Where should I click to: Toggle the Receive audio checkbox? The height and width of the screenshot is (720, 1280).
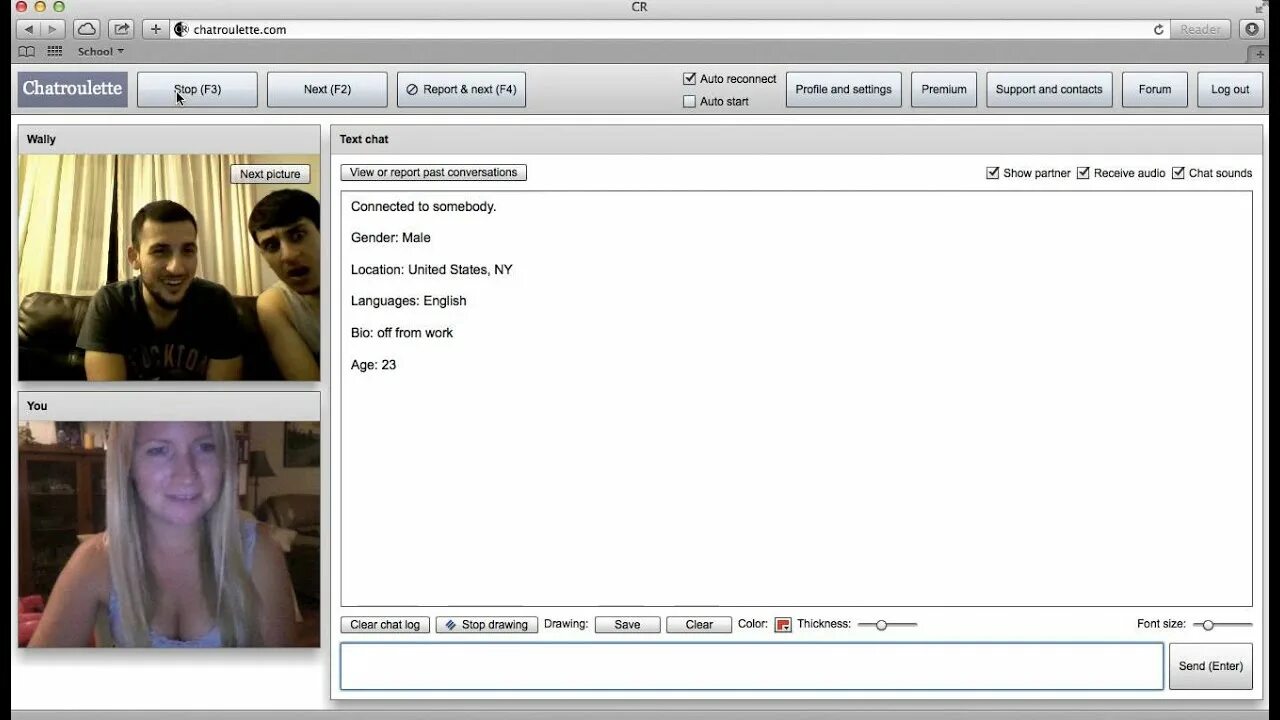point(1083,173)
